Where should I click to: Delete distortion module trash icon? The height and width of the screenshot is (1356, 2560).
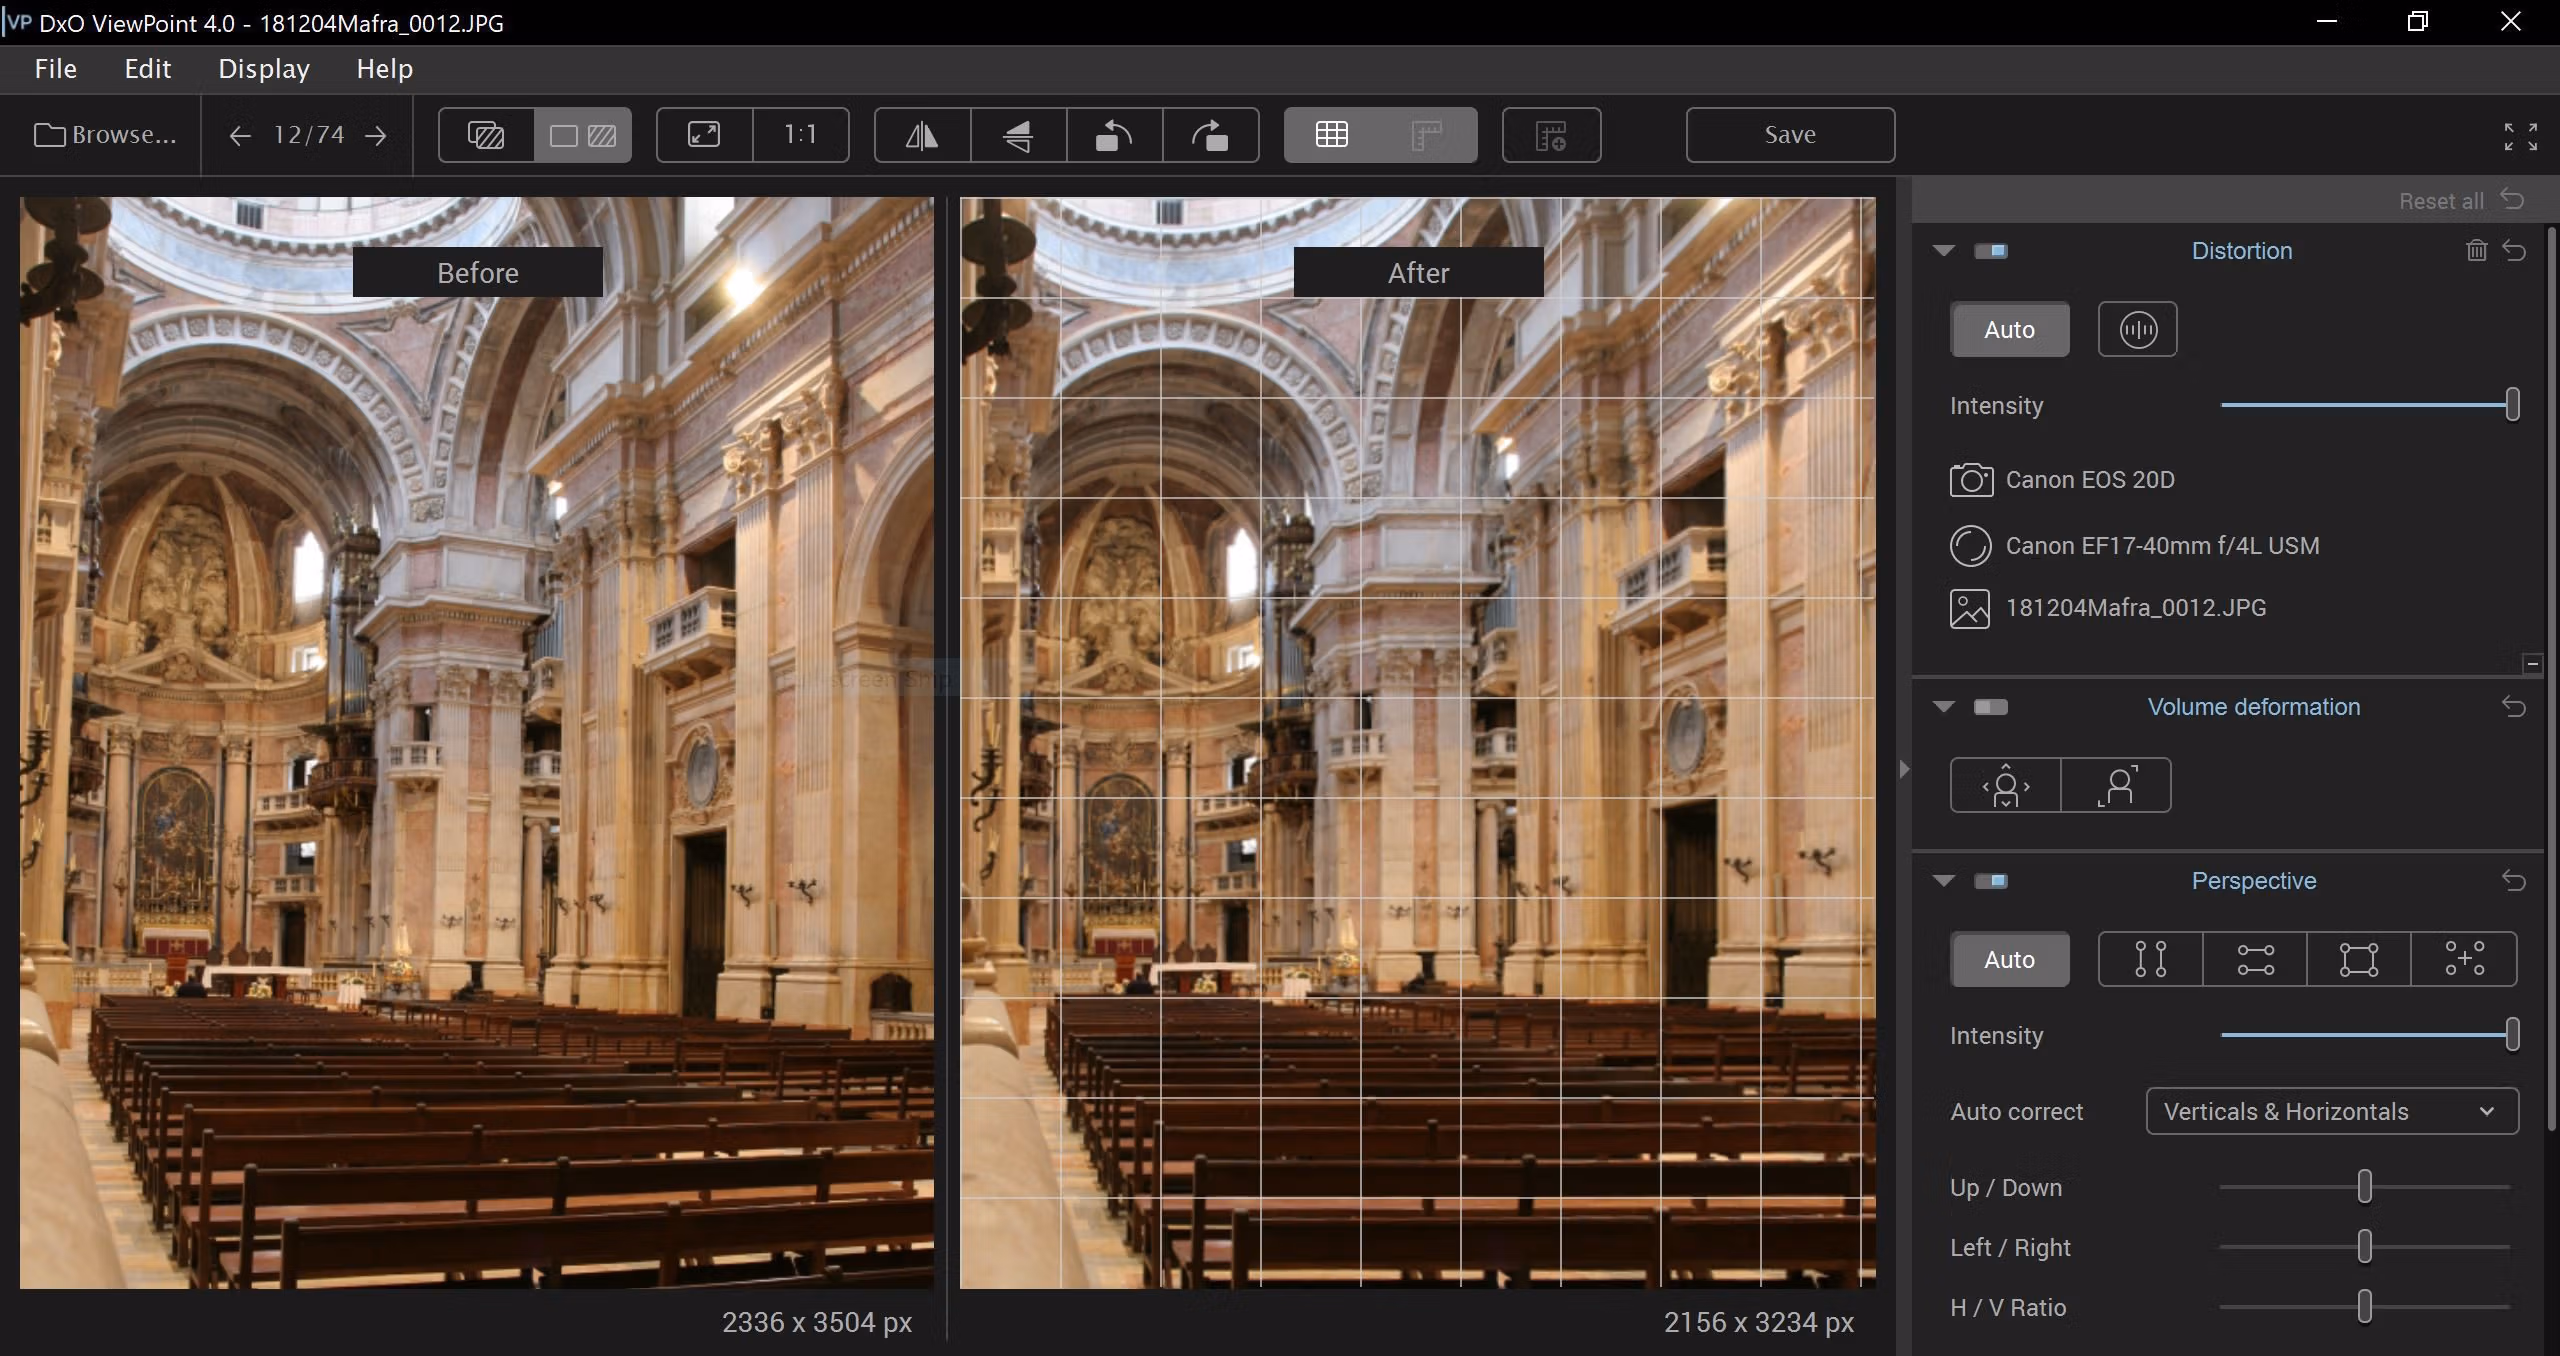[2476, 250]
